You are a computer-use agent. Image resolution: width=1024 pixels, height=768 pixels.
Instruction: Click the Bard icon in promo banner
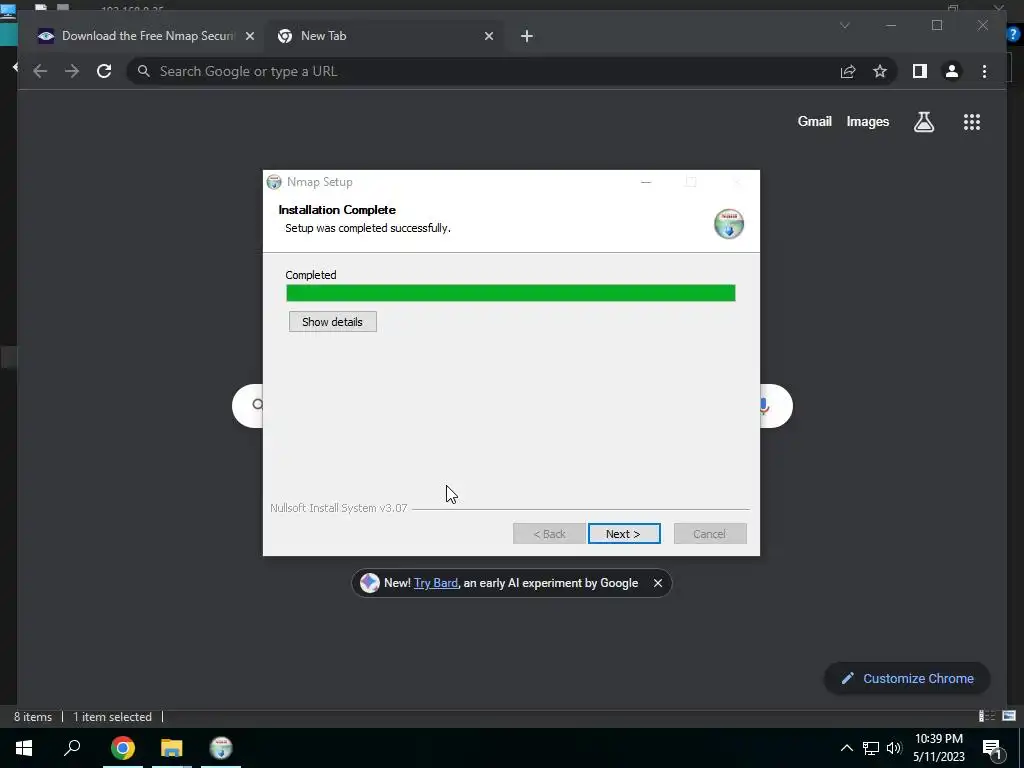370,583
